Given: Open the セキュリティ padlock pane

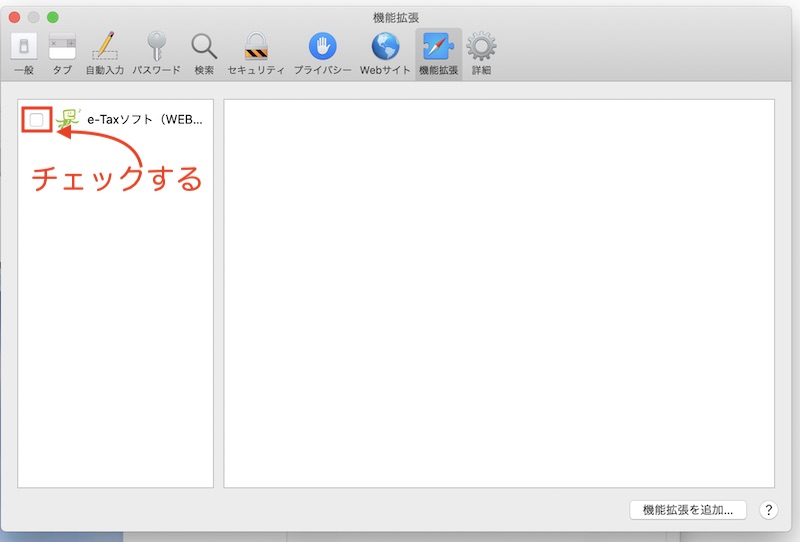Looking at the screenshot, I should (256, 54).
